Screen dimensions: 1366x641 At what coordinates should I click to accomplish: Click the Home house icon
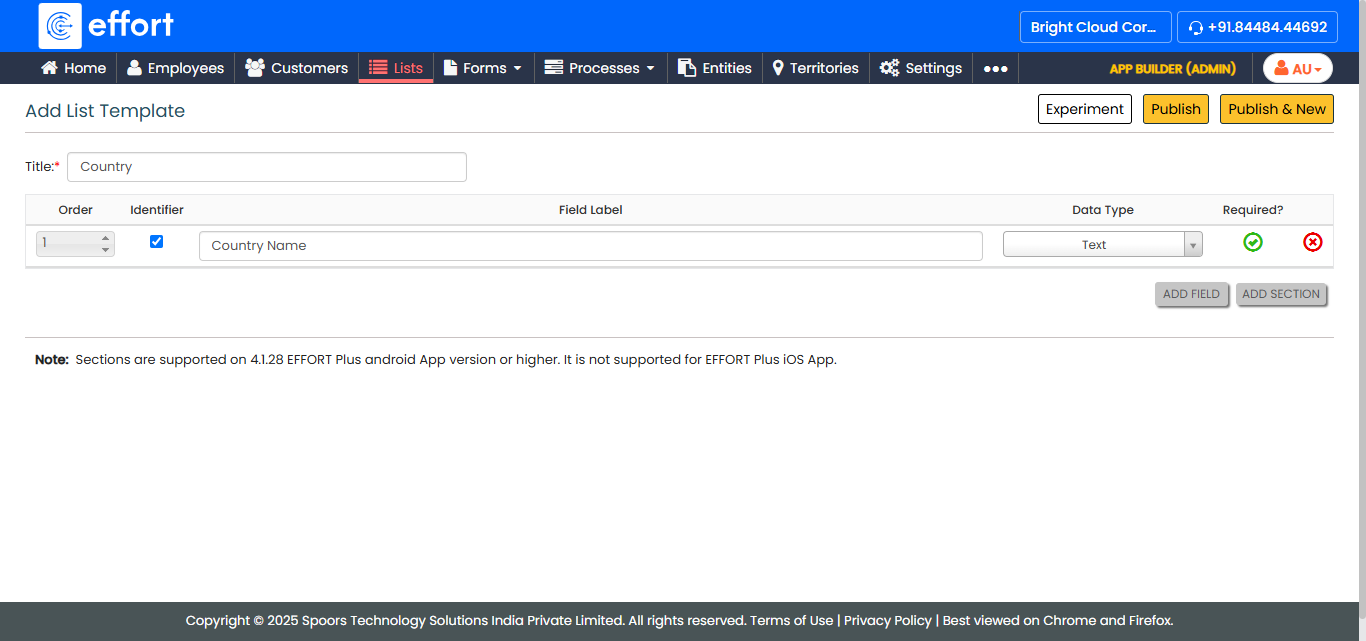pyautogui.click(x=49, y=68)
